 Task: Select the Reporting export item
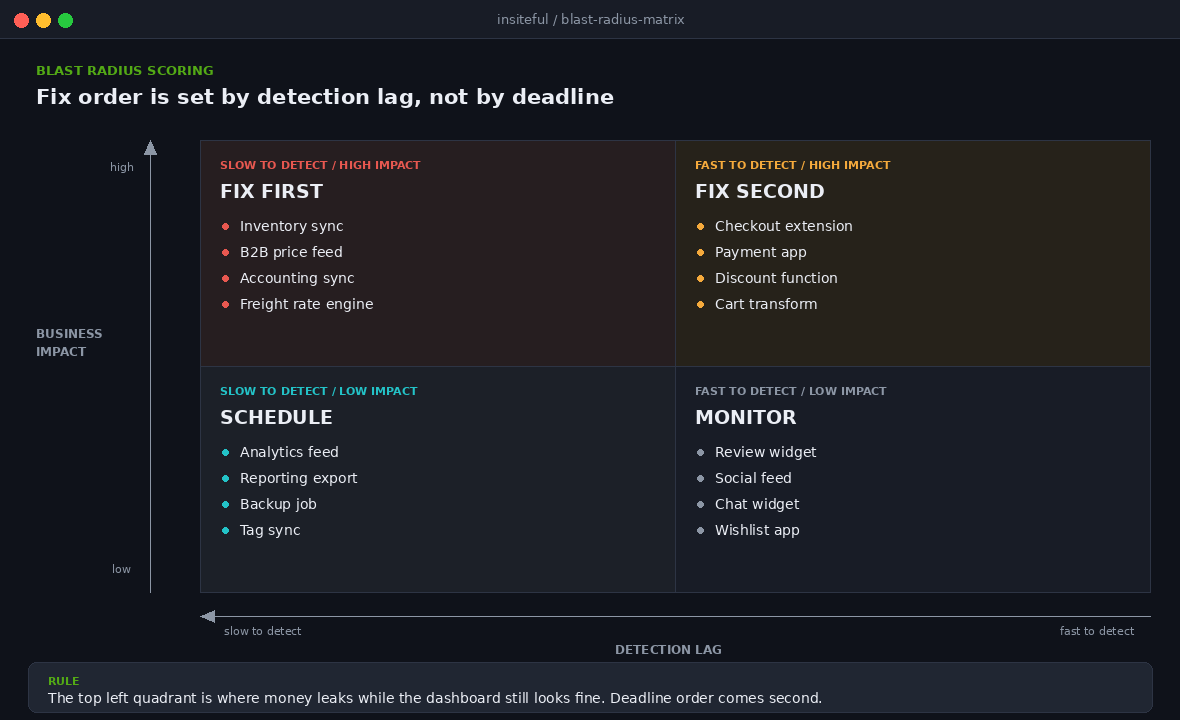point(298,478)
